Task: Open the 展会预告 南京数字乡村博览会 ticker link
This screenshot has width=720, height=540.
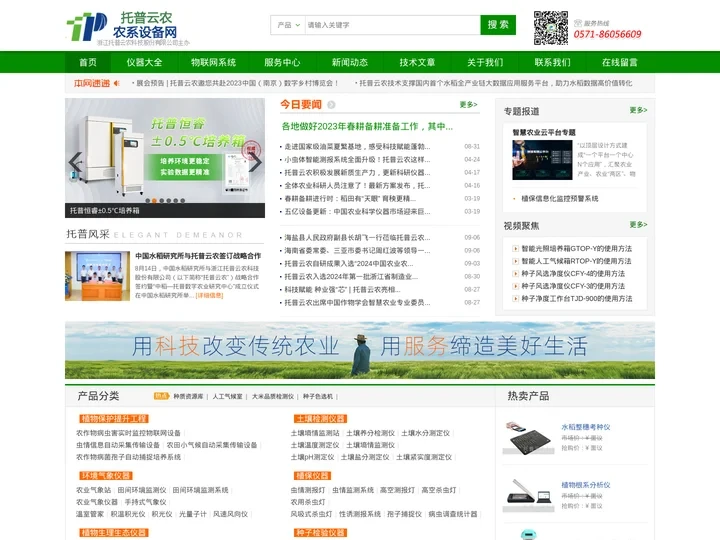Action: [x=237, y=83]
